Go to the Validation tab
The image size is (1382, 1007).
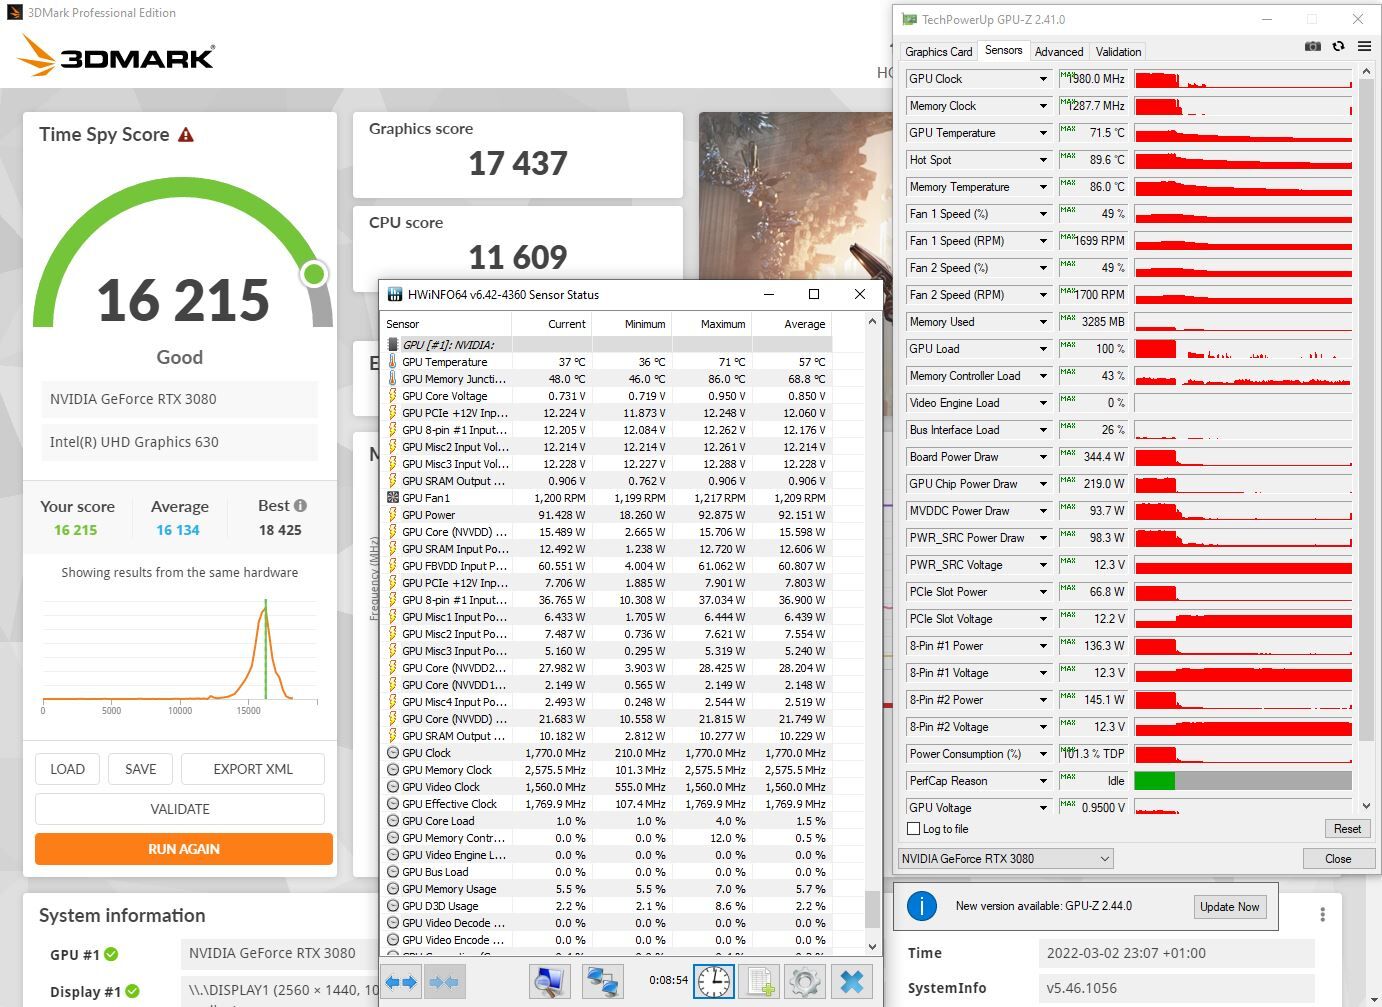[1118, 52]
